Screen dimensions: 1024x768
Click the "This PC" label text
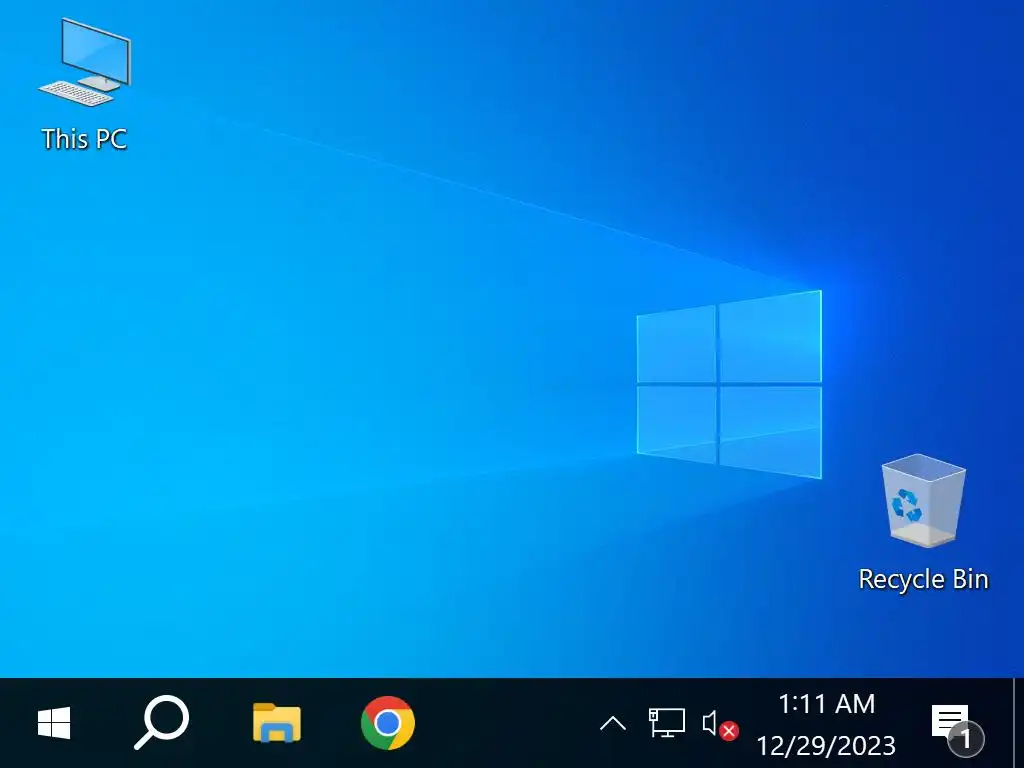coord(84,139)
